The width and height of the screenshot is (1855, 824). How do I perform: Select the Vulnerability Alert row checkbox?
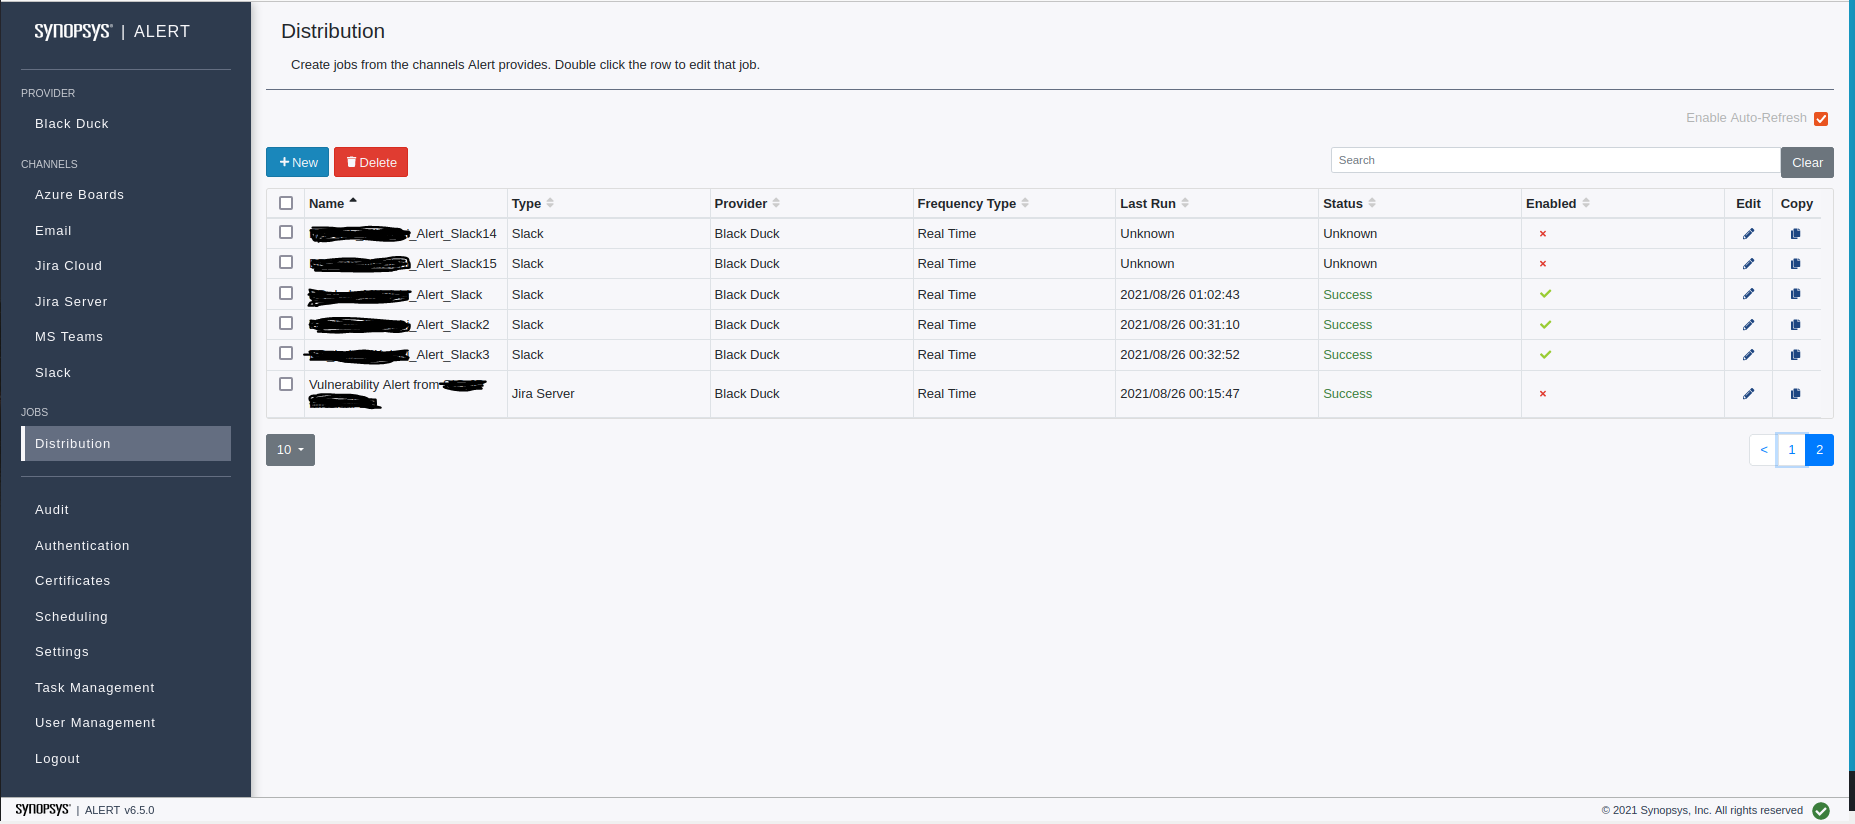(x=286, y=384)
